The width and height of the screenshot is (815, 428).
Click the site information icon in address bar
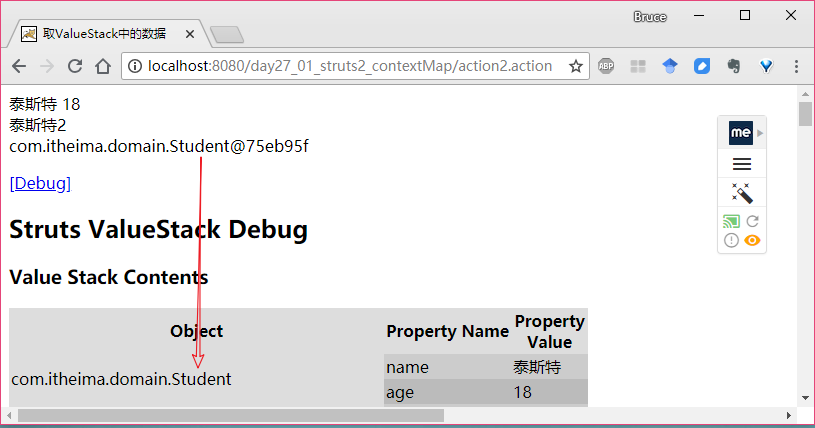coord(135,66)
